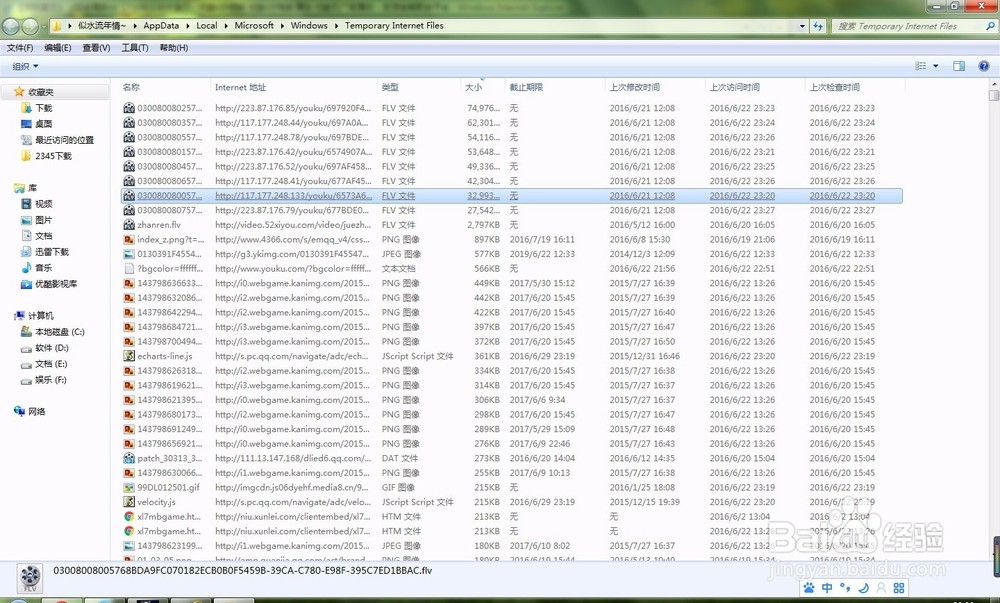Click the Back navigation arrow button

(11, 26)
